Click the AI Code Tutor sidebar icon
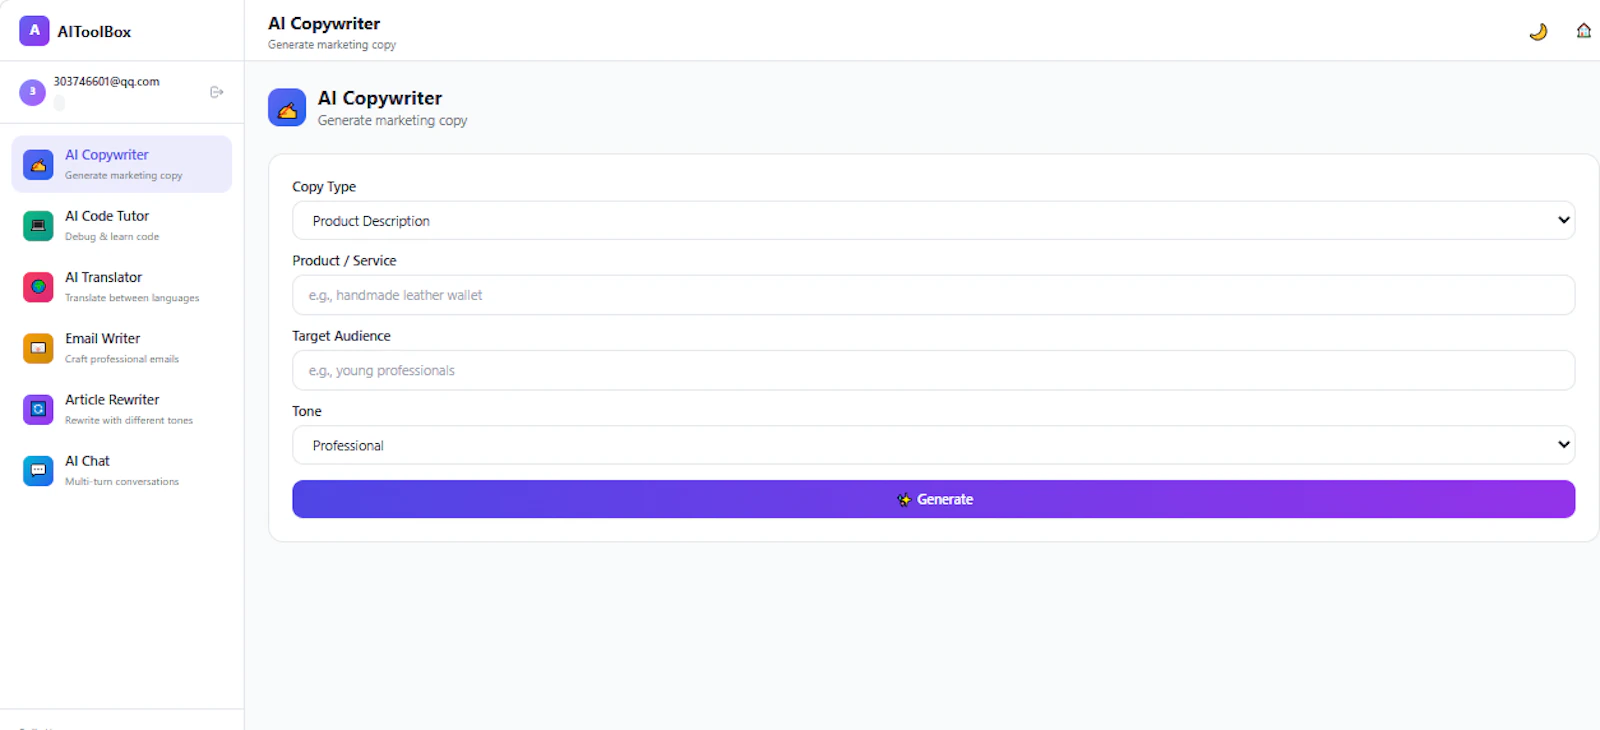 click(x=38, y=226)
